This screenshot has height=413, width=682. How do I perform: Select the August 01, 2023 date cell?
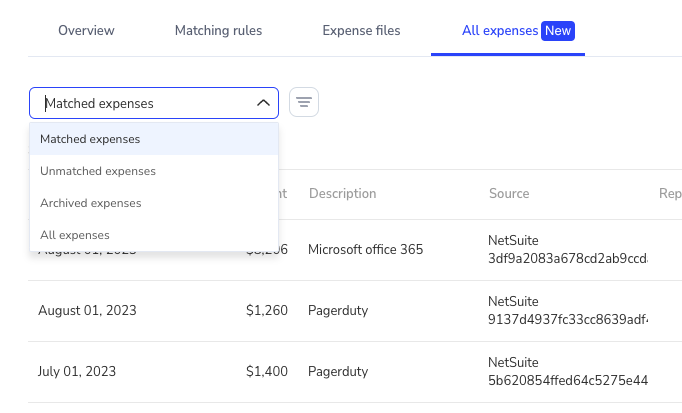[x=87, y=310]
